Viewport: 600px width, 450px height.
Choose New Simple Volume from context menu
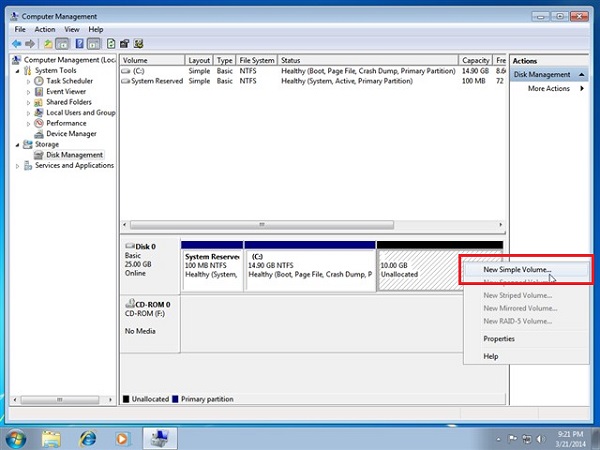click(517, 270)
